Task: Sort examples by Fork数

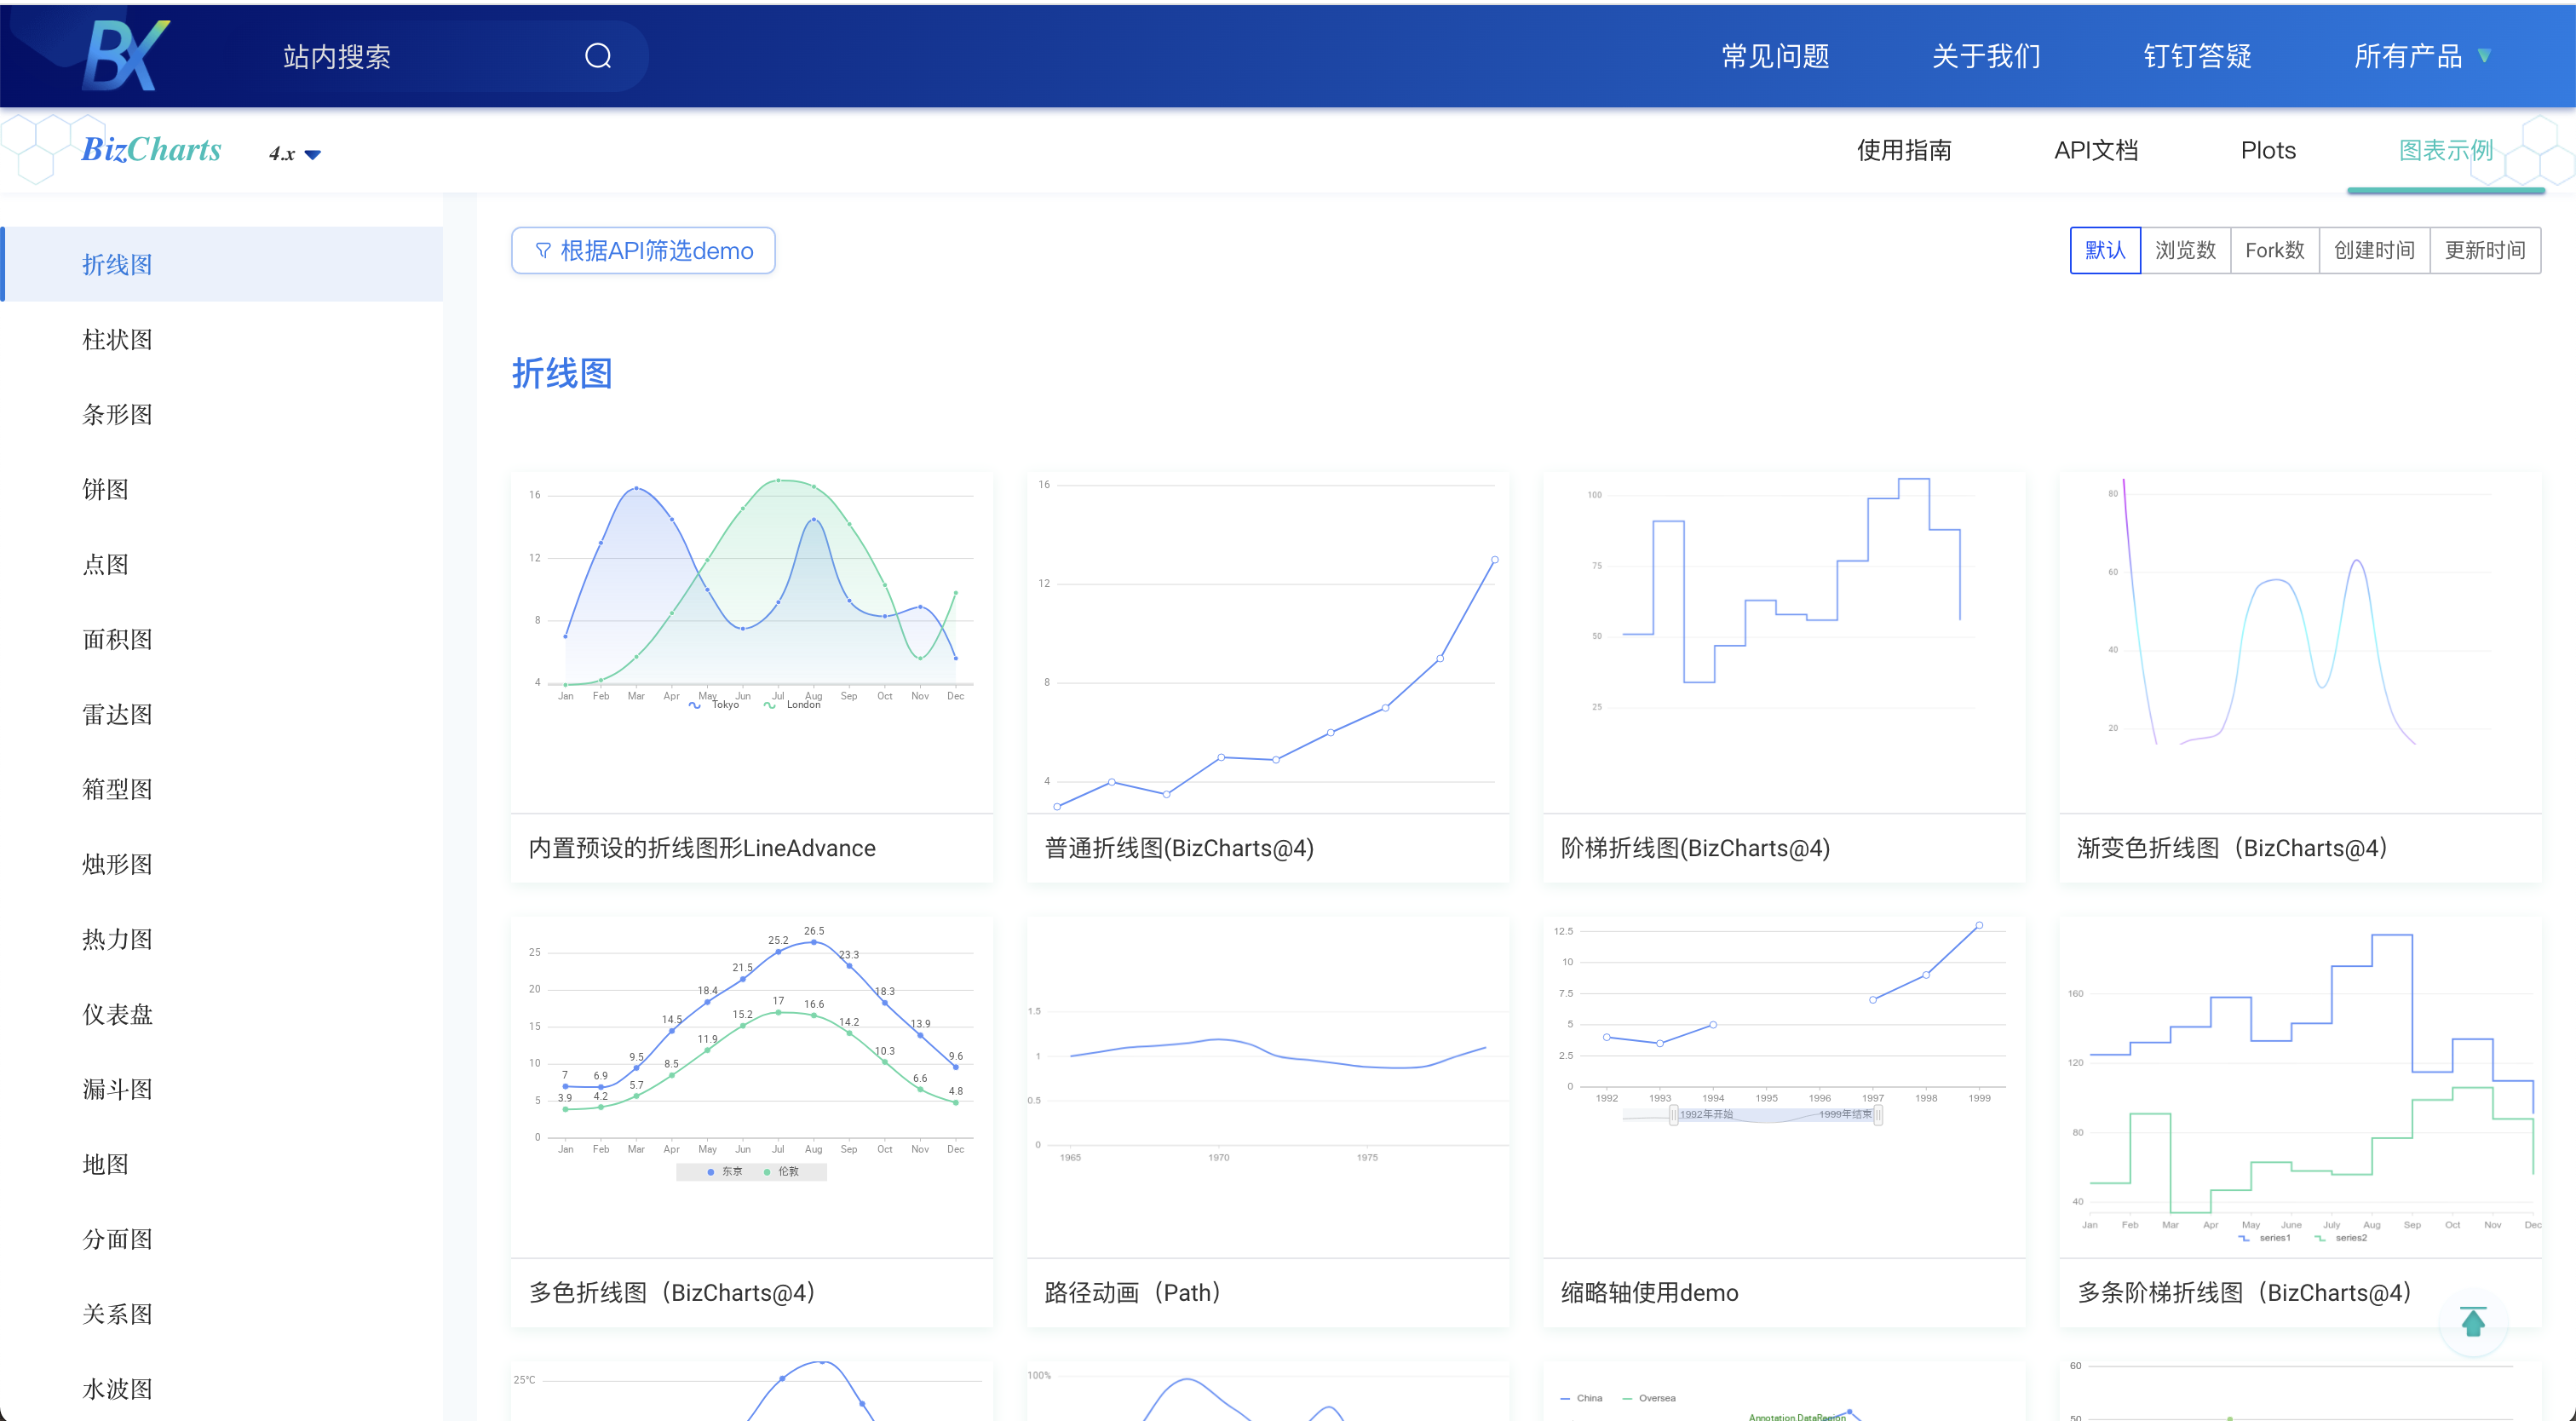Action: click(x=2275, y=250)
